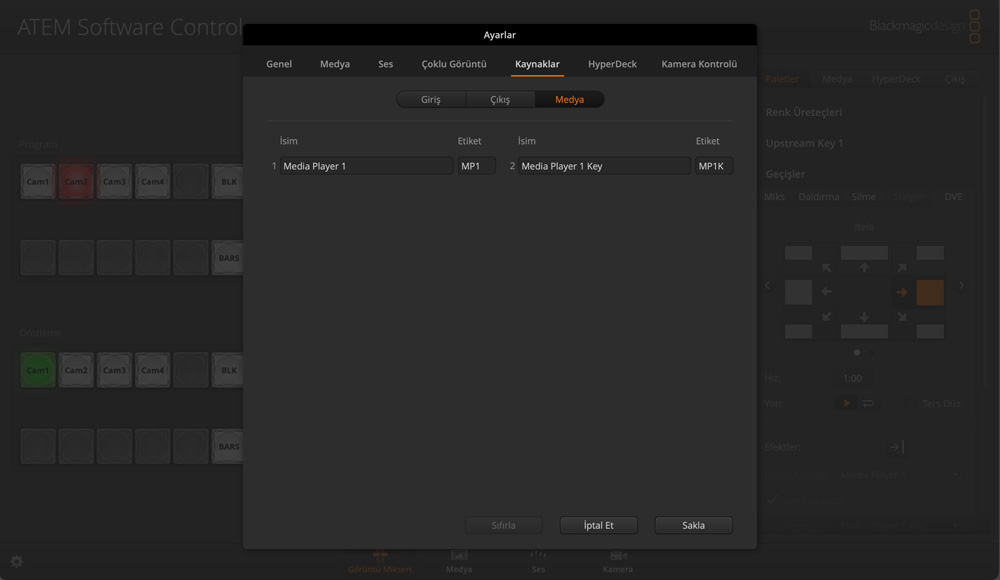Click Sakla to save settings
The height and width of the screenshot is (580, 1000).
(693, 525)
